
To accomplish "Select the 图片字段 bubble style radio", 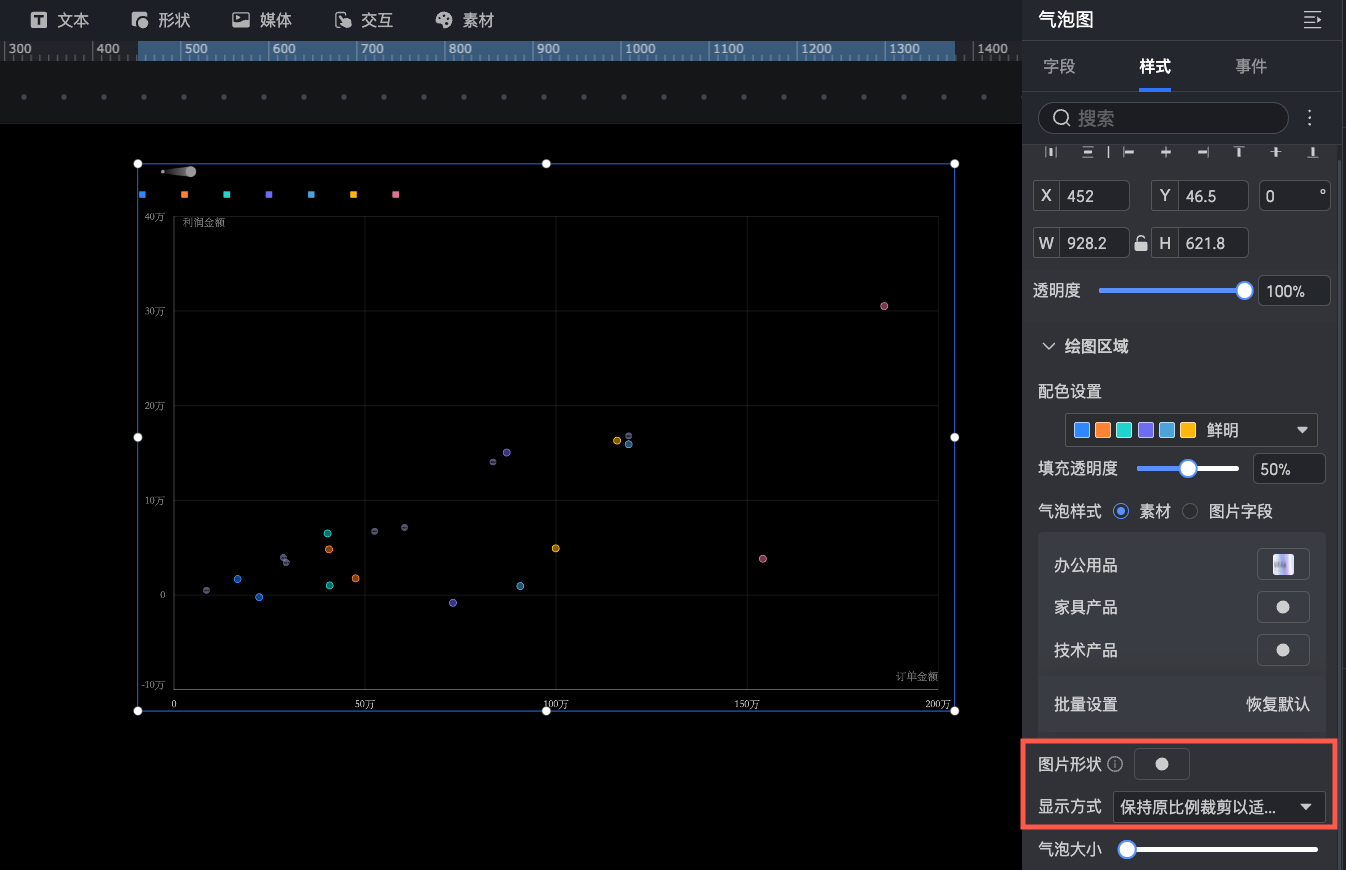I will [1190, 511].
